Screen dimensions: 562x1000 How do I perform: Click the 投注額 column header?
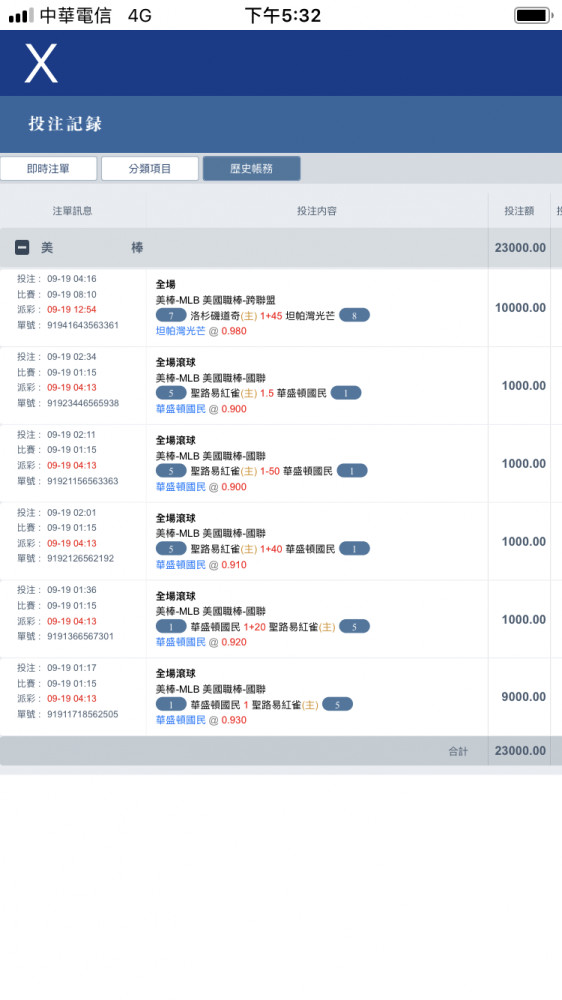point(519,211)
